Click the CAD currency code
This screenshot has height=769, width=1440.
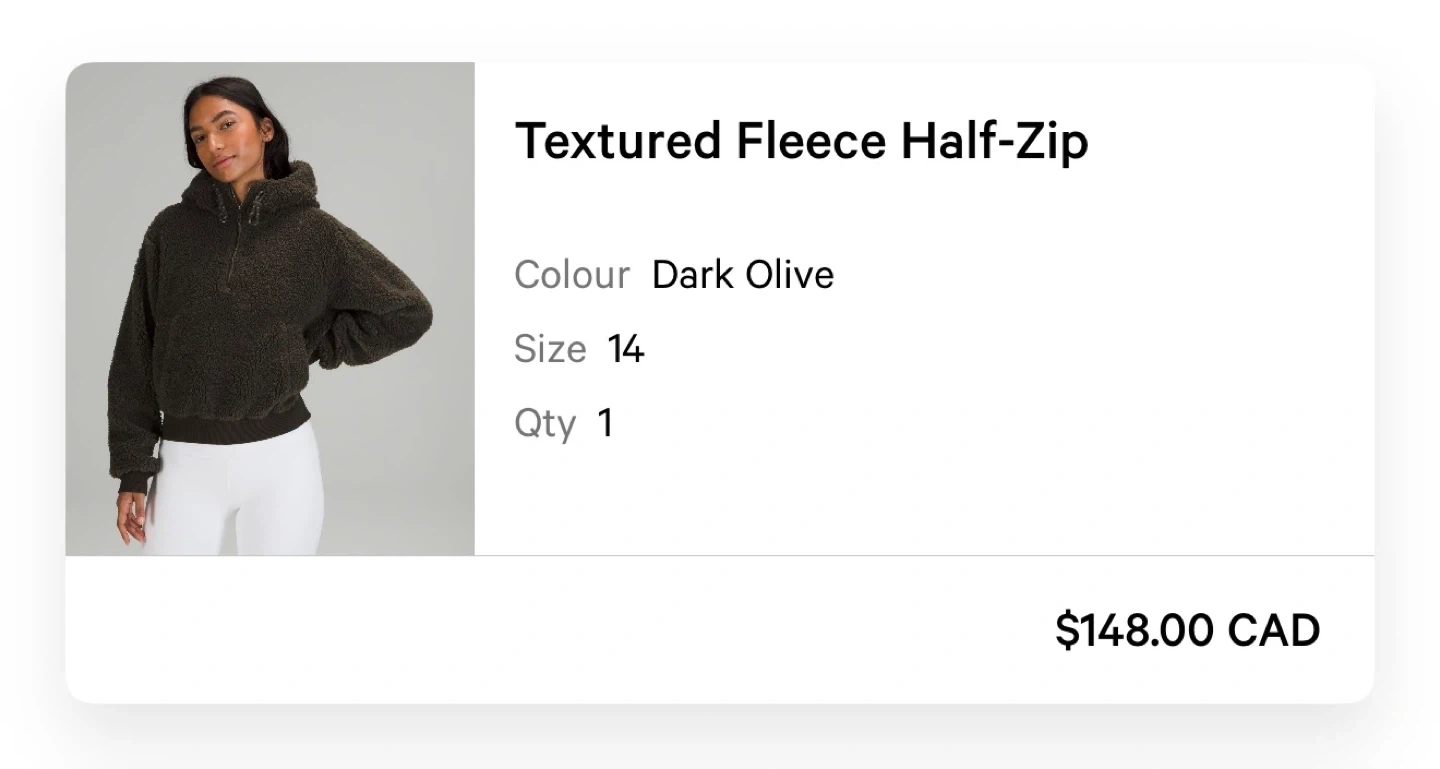1274,630
